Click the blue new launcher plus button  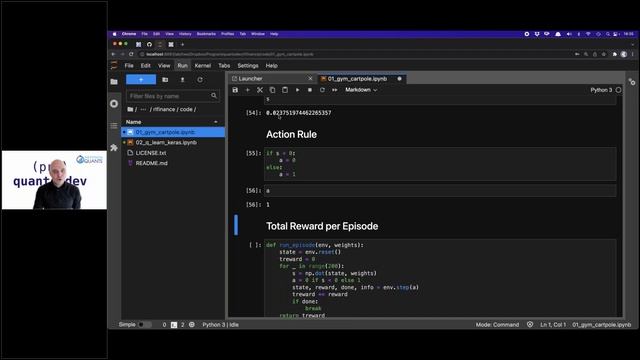click(141, 80)
